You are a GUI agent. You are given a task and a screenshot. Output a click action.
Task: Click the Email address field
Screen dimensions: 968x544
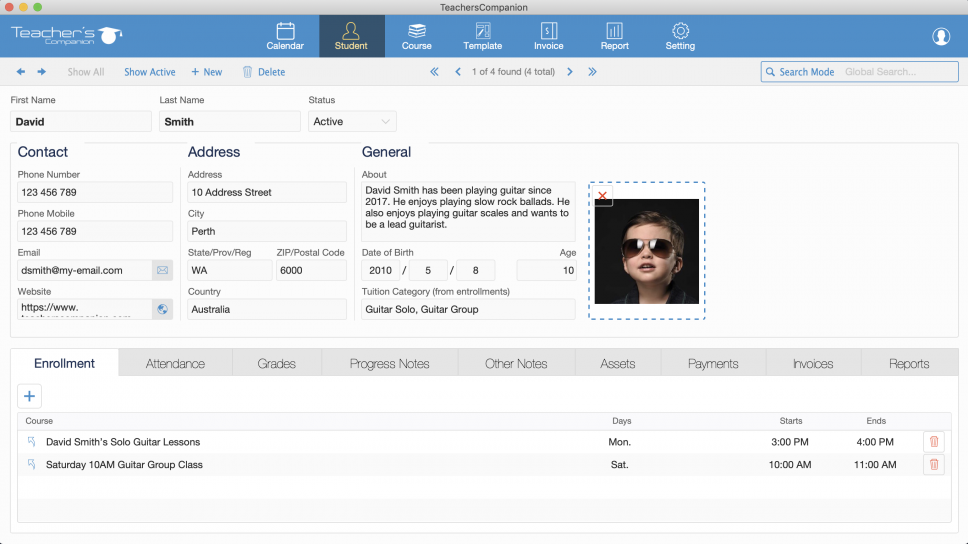click(x=85, y=270)
